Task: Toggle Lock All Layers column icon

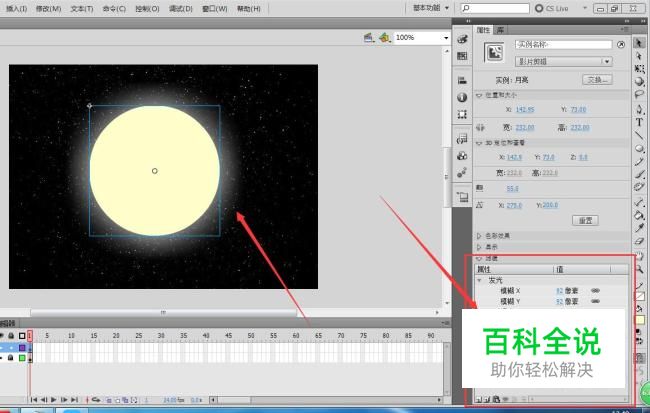Action: tap(11, 335)
